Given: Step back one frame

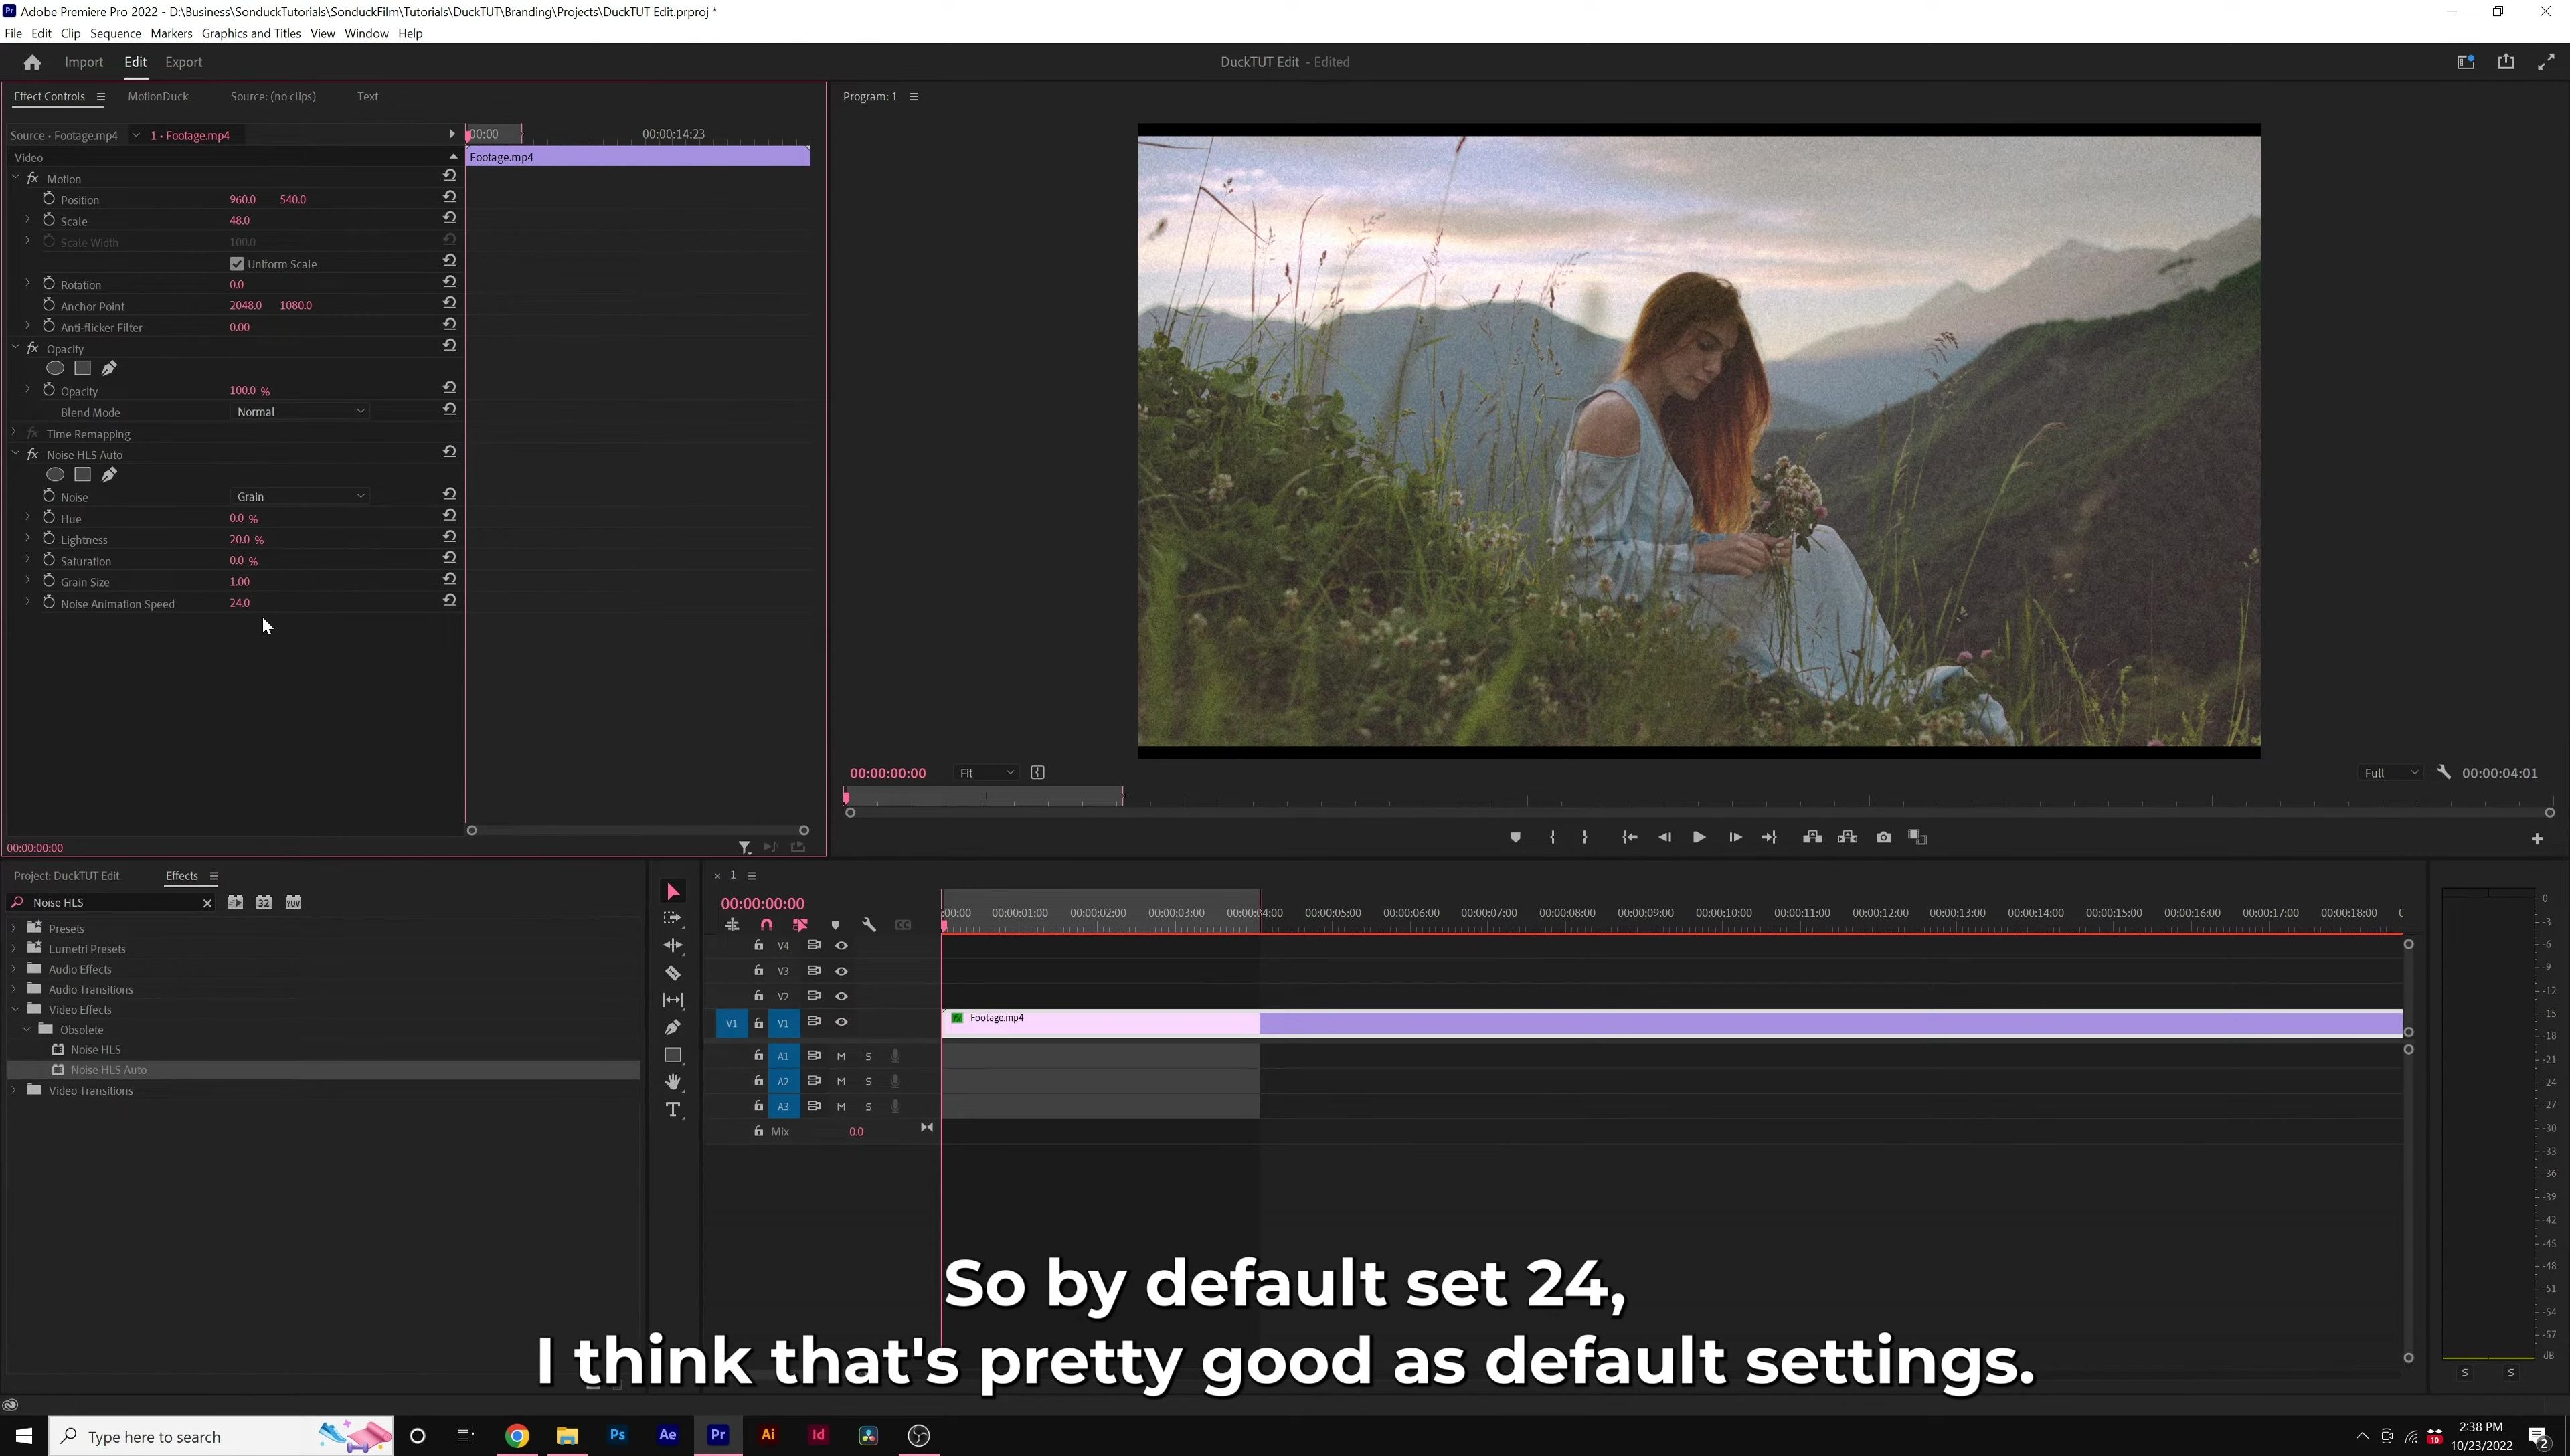Looking at the screenshot, I should pos(1665,837).
